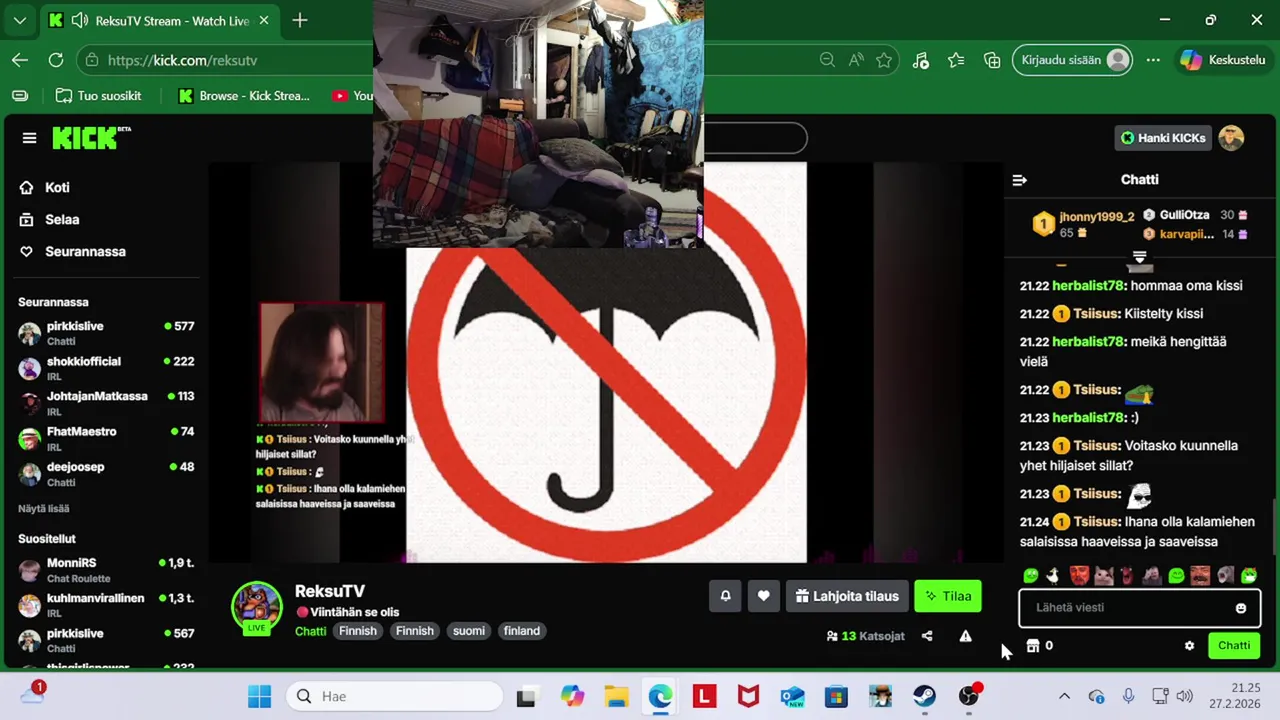1280x720 pixels.
Task: Open Browse - Kick Stream bookmark
Action: [245, 96]
